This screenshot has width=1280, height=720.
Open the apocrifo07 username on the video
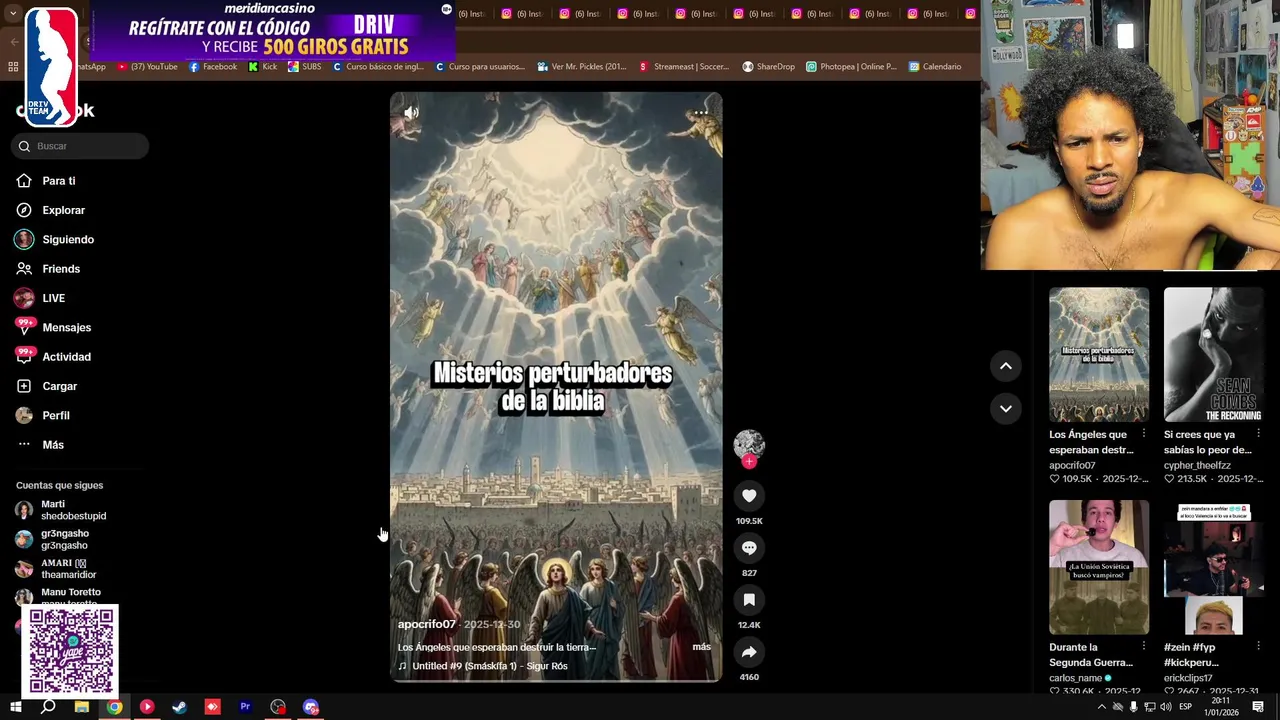[427, 624]
